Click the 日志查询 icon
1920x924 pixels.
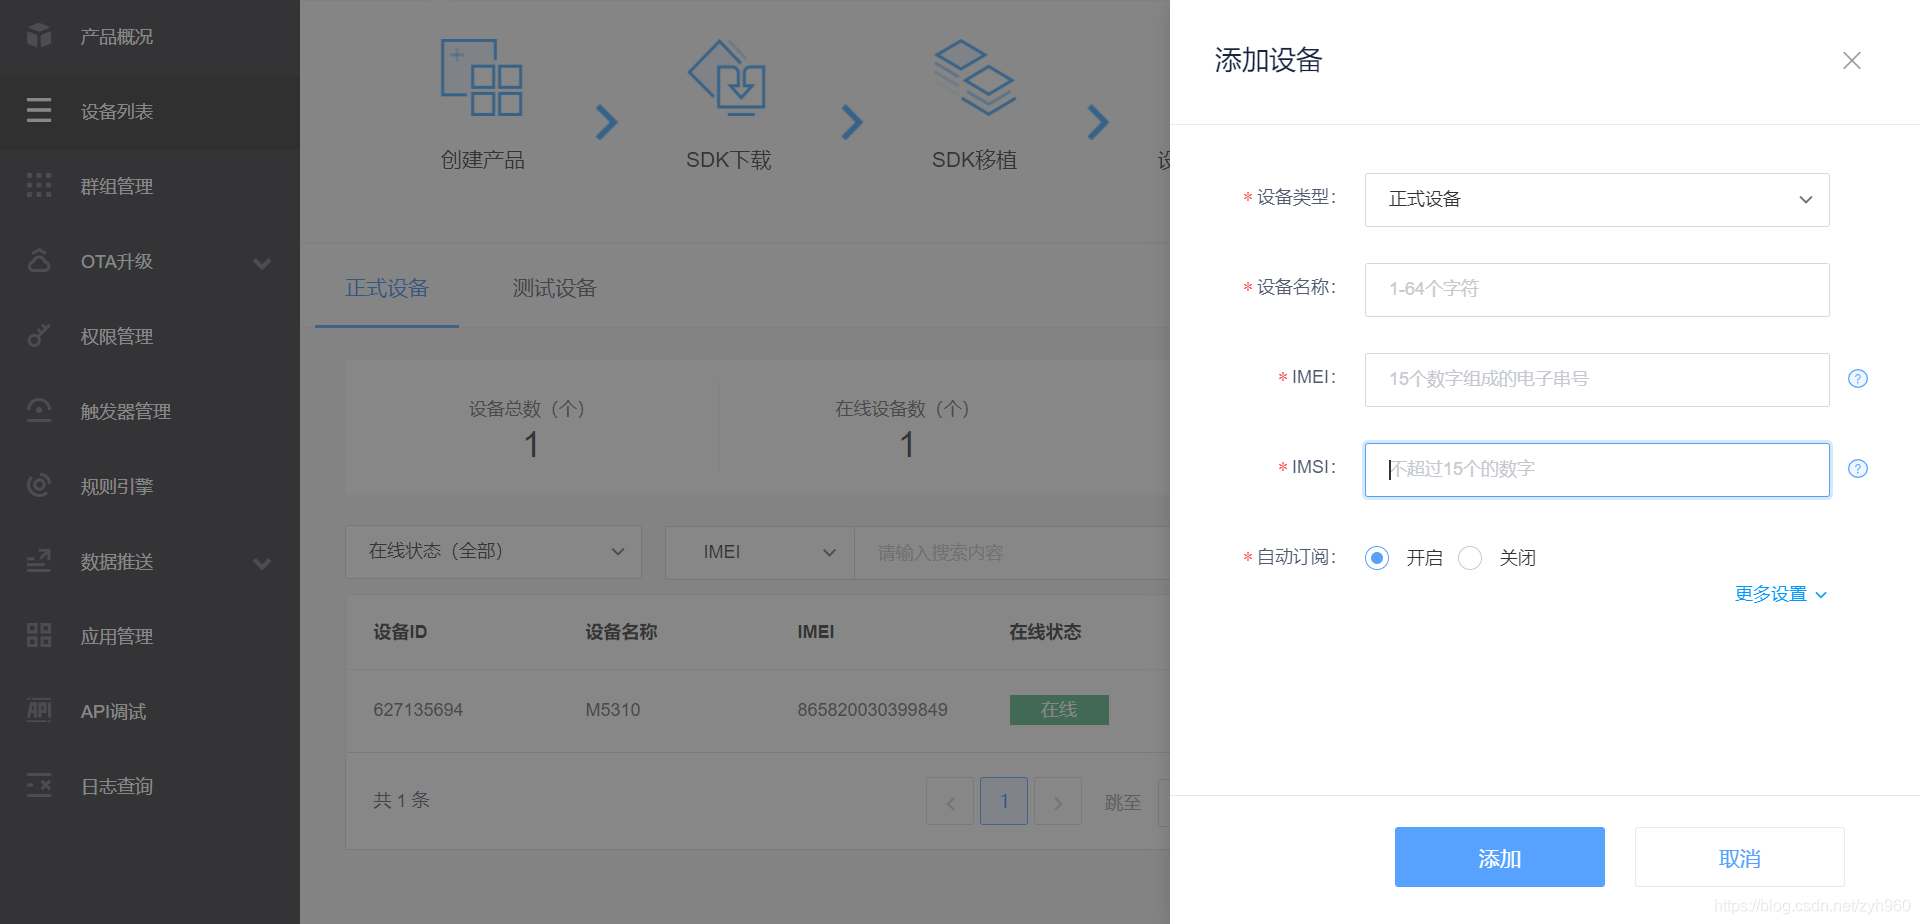pos(39,786)
